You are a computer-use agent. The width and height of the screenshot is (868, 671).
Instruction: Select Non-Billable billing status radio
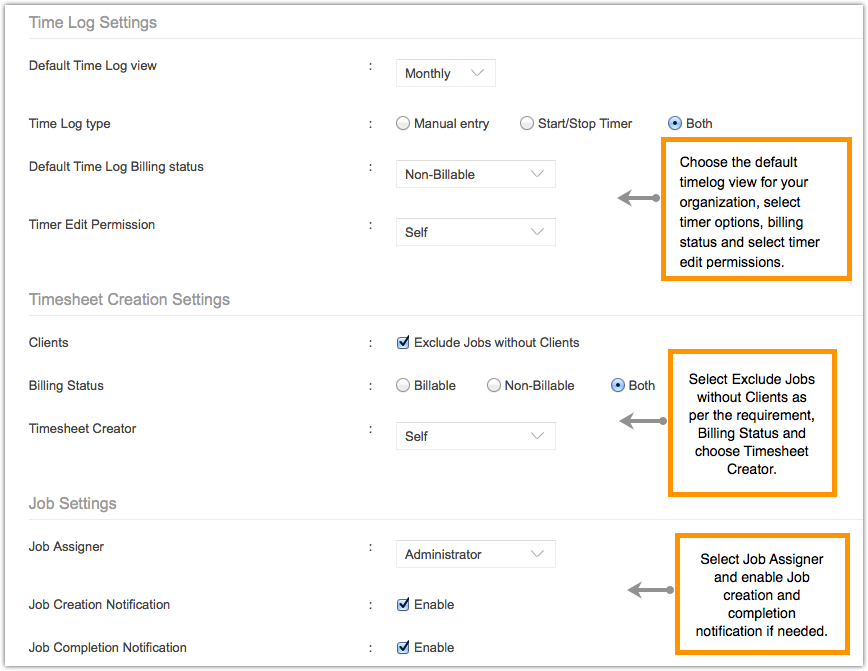(x=494, y=386)
